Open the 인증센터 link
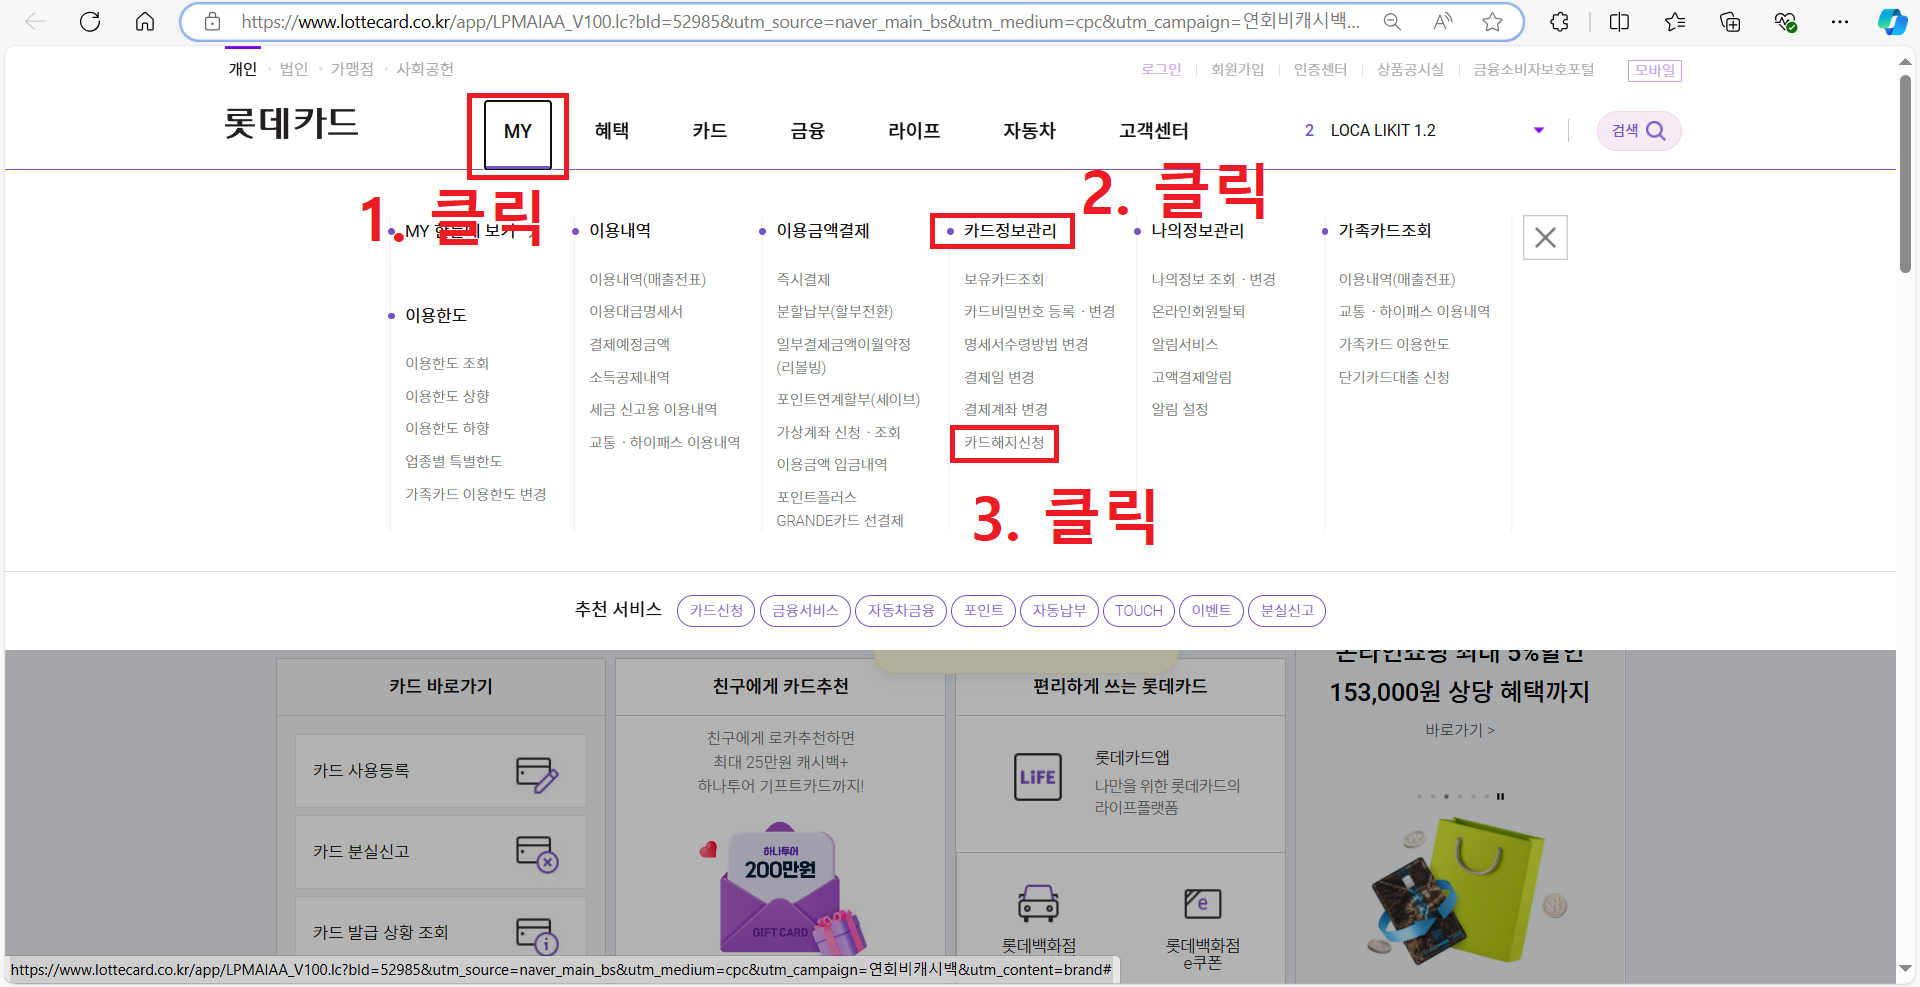Screen dimensions: 1920x987 pos(1320,69)
